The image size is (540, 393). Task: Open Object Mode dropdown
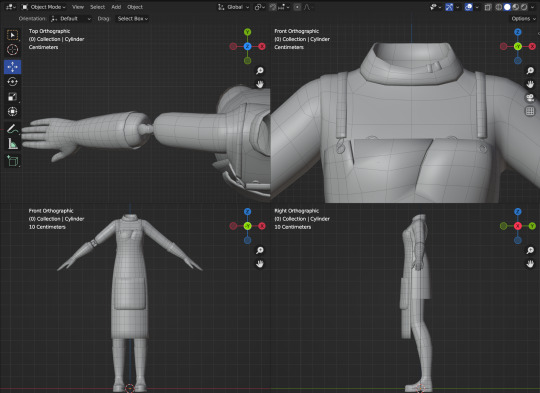44,7
